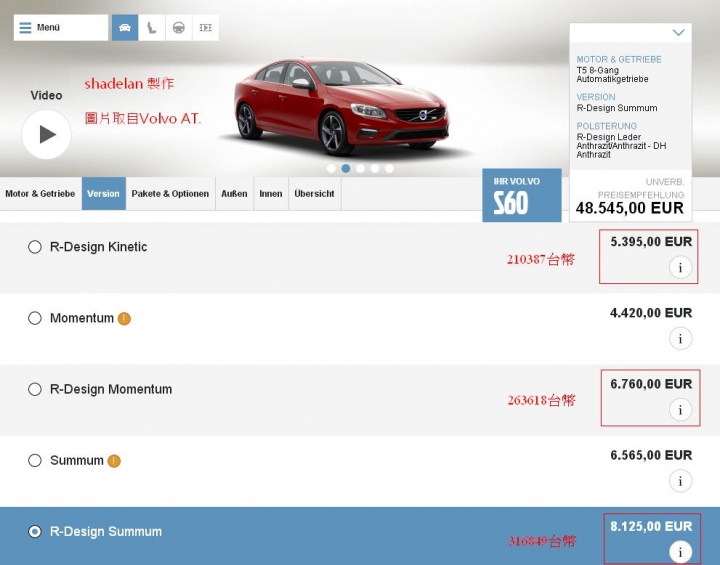
Task: Select the exterior car view icon
Action: point(125,28)
